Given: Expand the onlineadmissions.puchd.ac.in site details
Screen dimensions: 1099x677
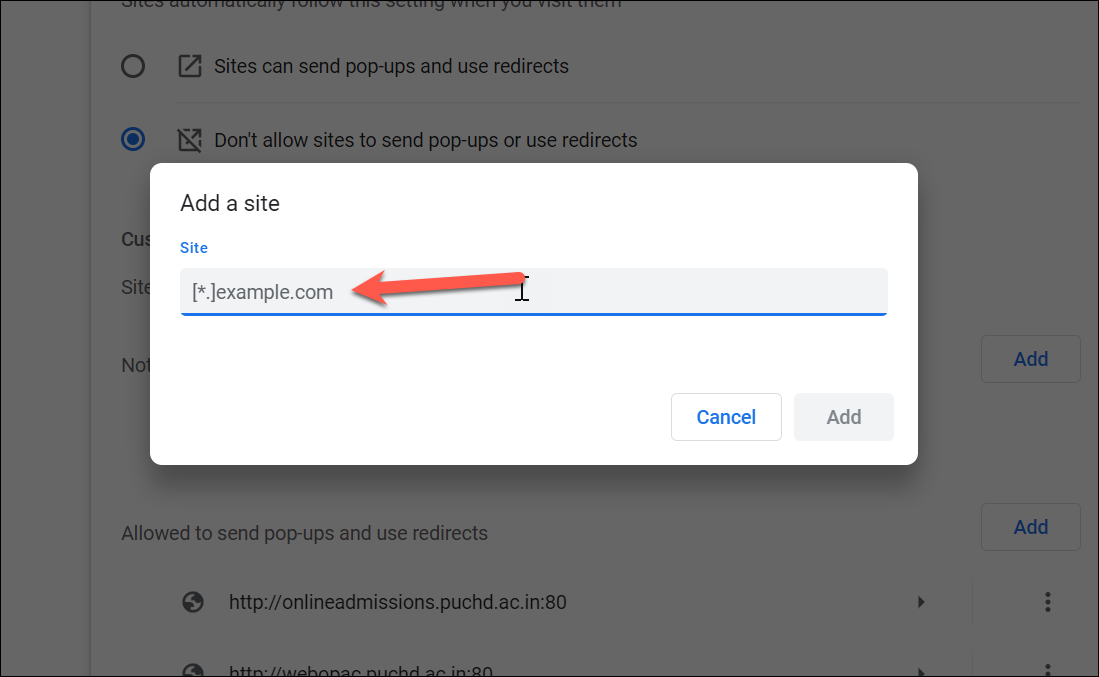Looking at the screenshot, I should pos(921,602).
